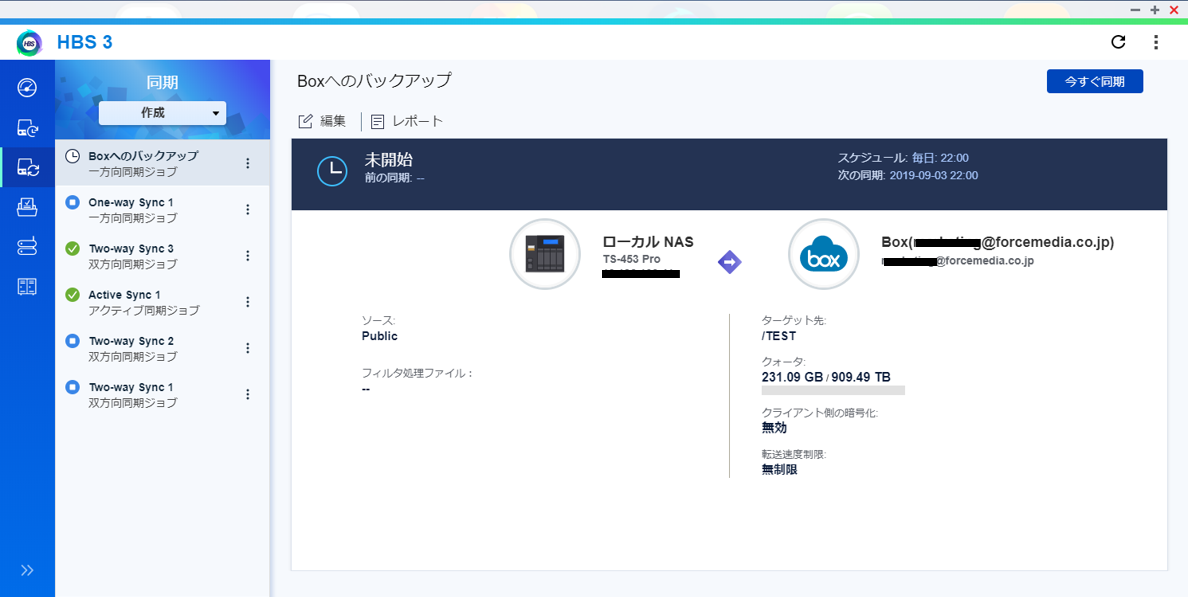The width and height of the screenshot is (1188, 597).
Task: Open options menu for Boxへのバックアップ job
Action: pyautogui.click(x=248, y=164)
